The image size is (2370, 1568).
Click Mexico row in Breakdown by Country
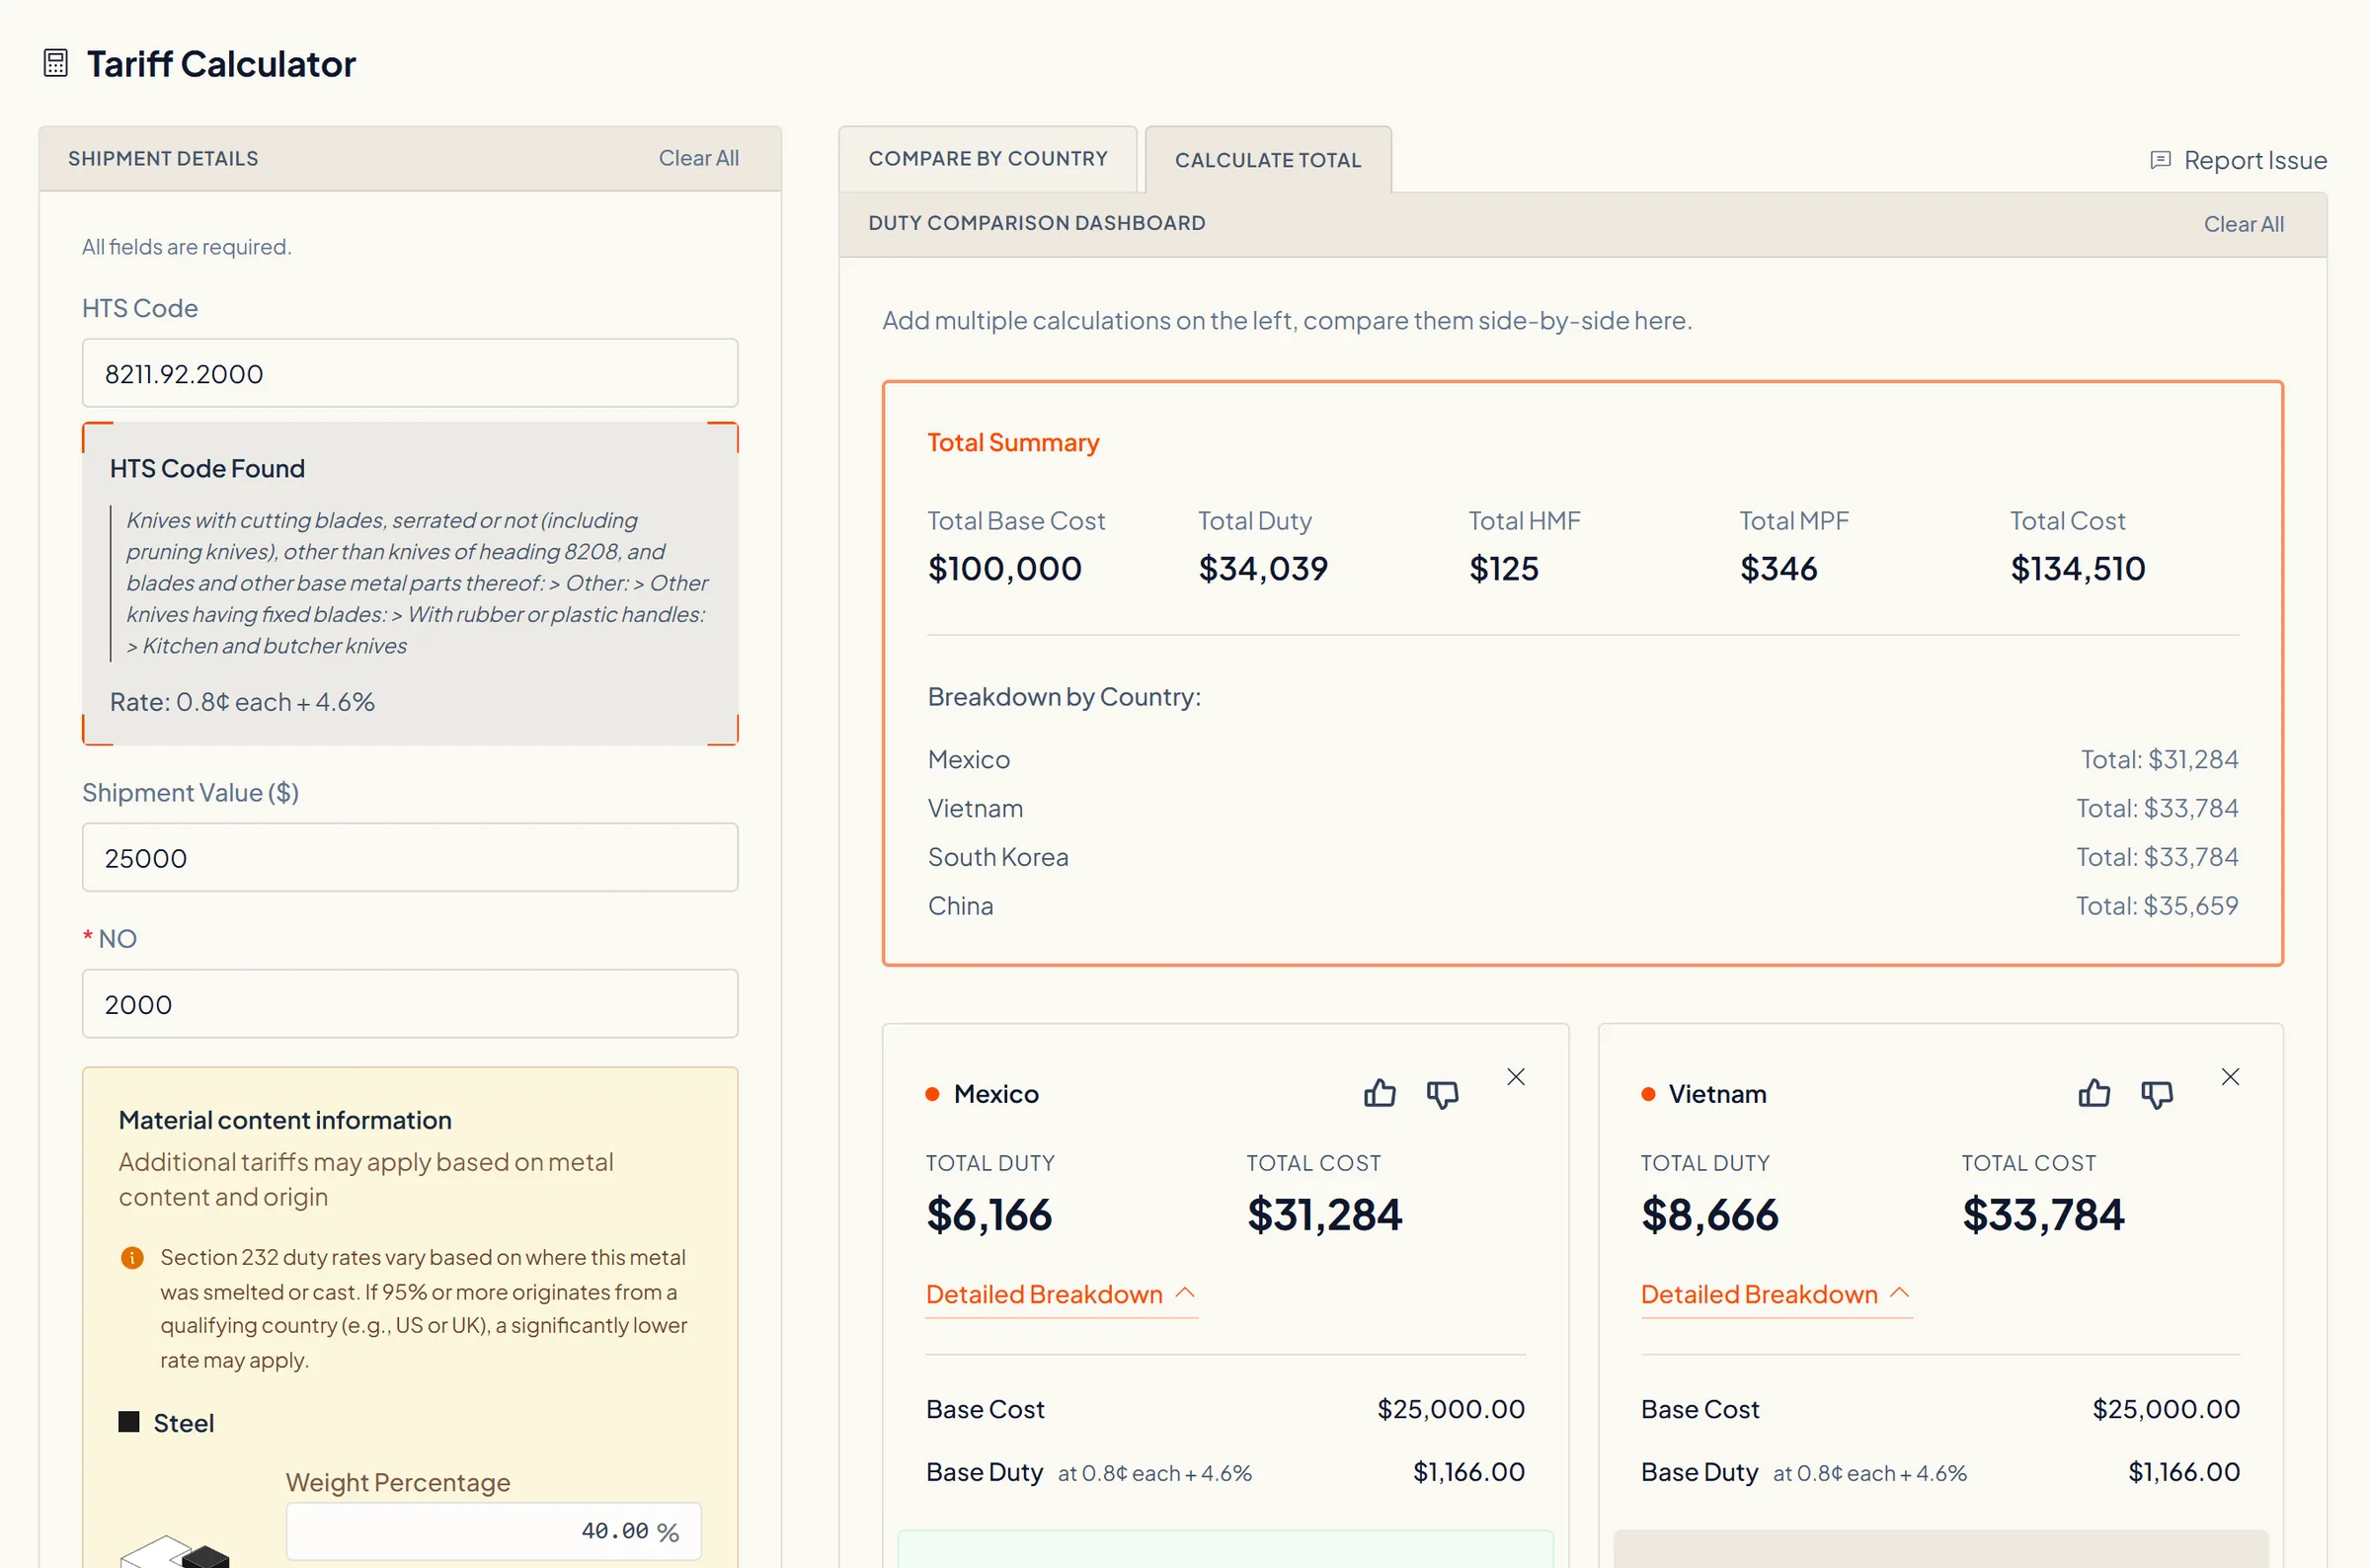1583,759
